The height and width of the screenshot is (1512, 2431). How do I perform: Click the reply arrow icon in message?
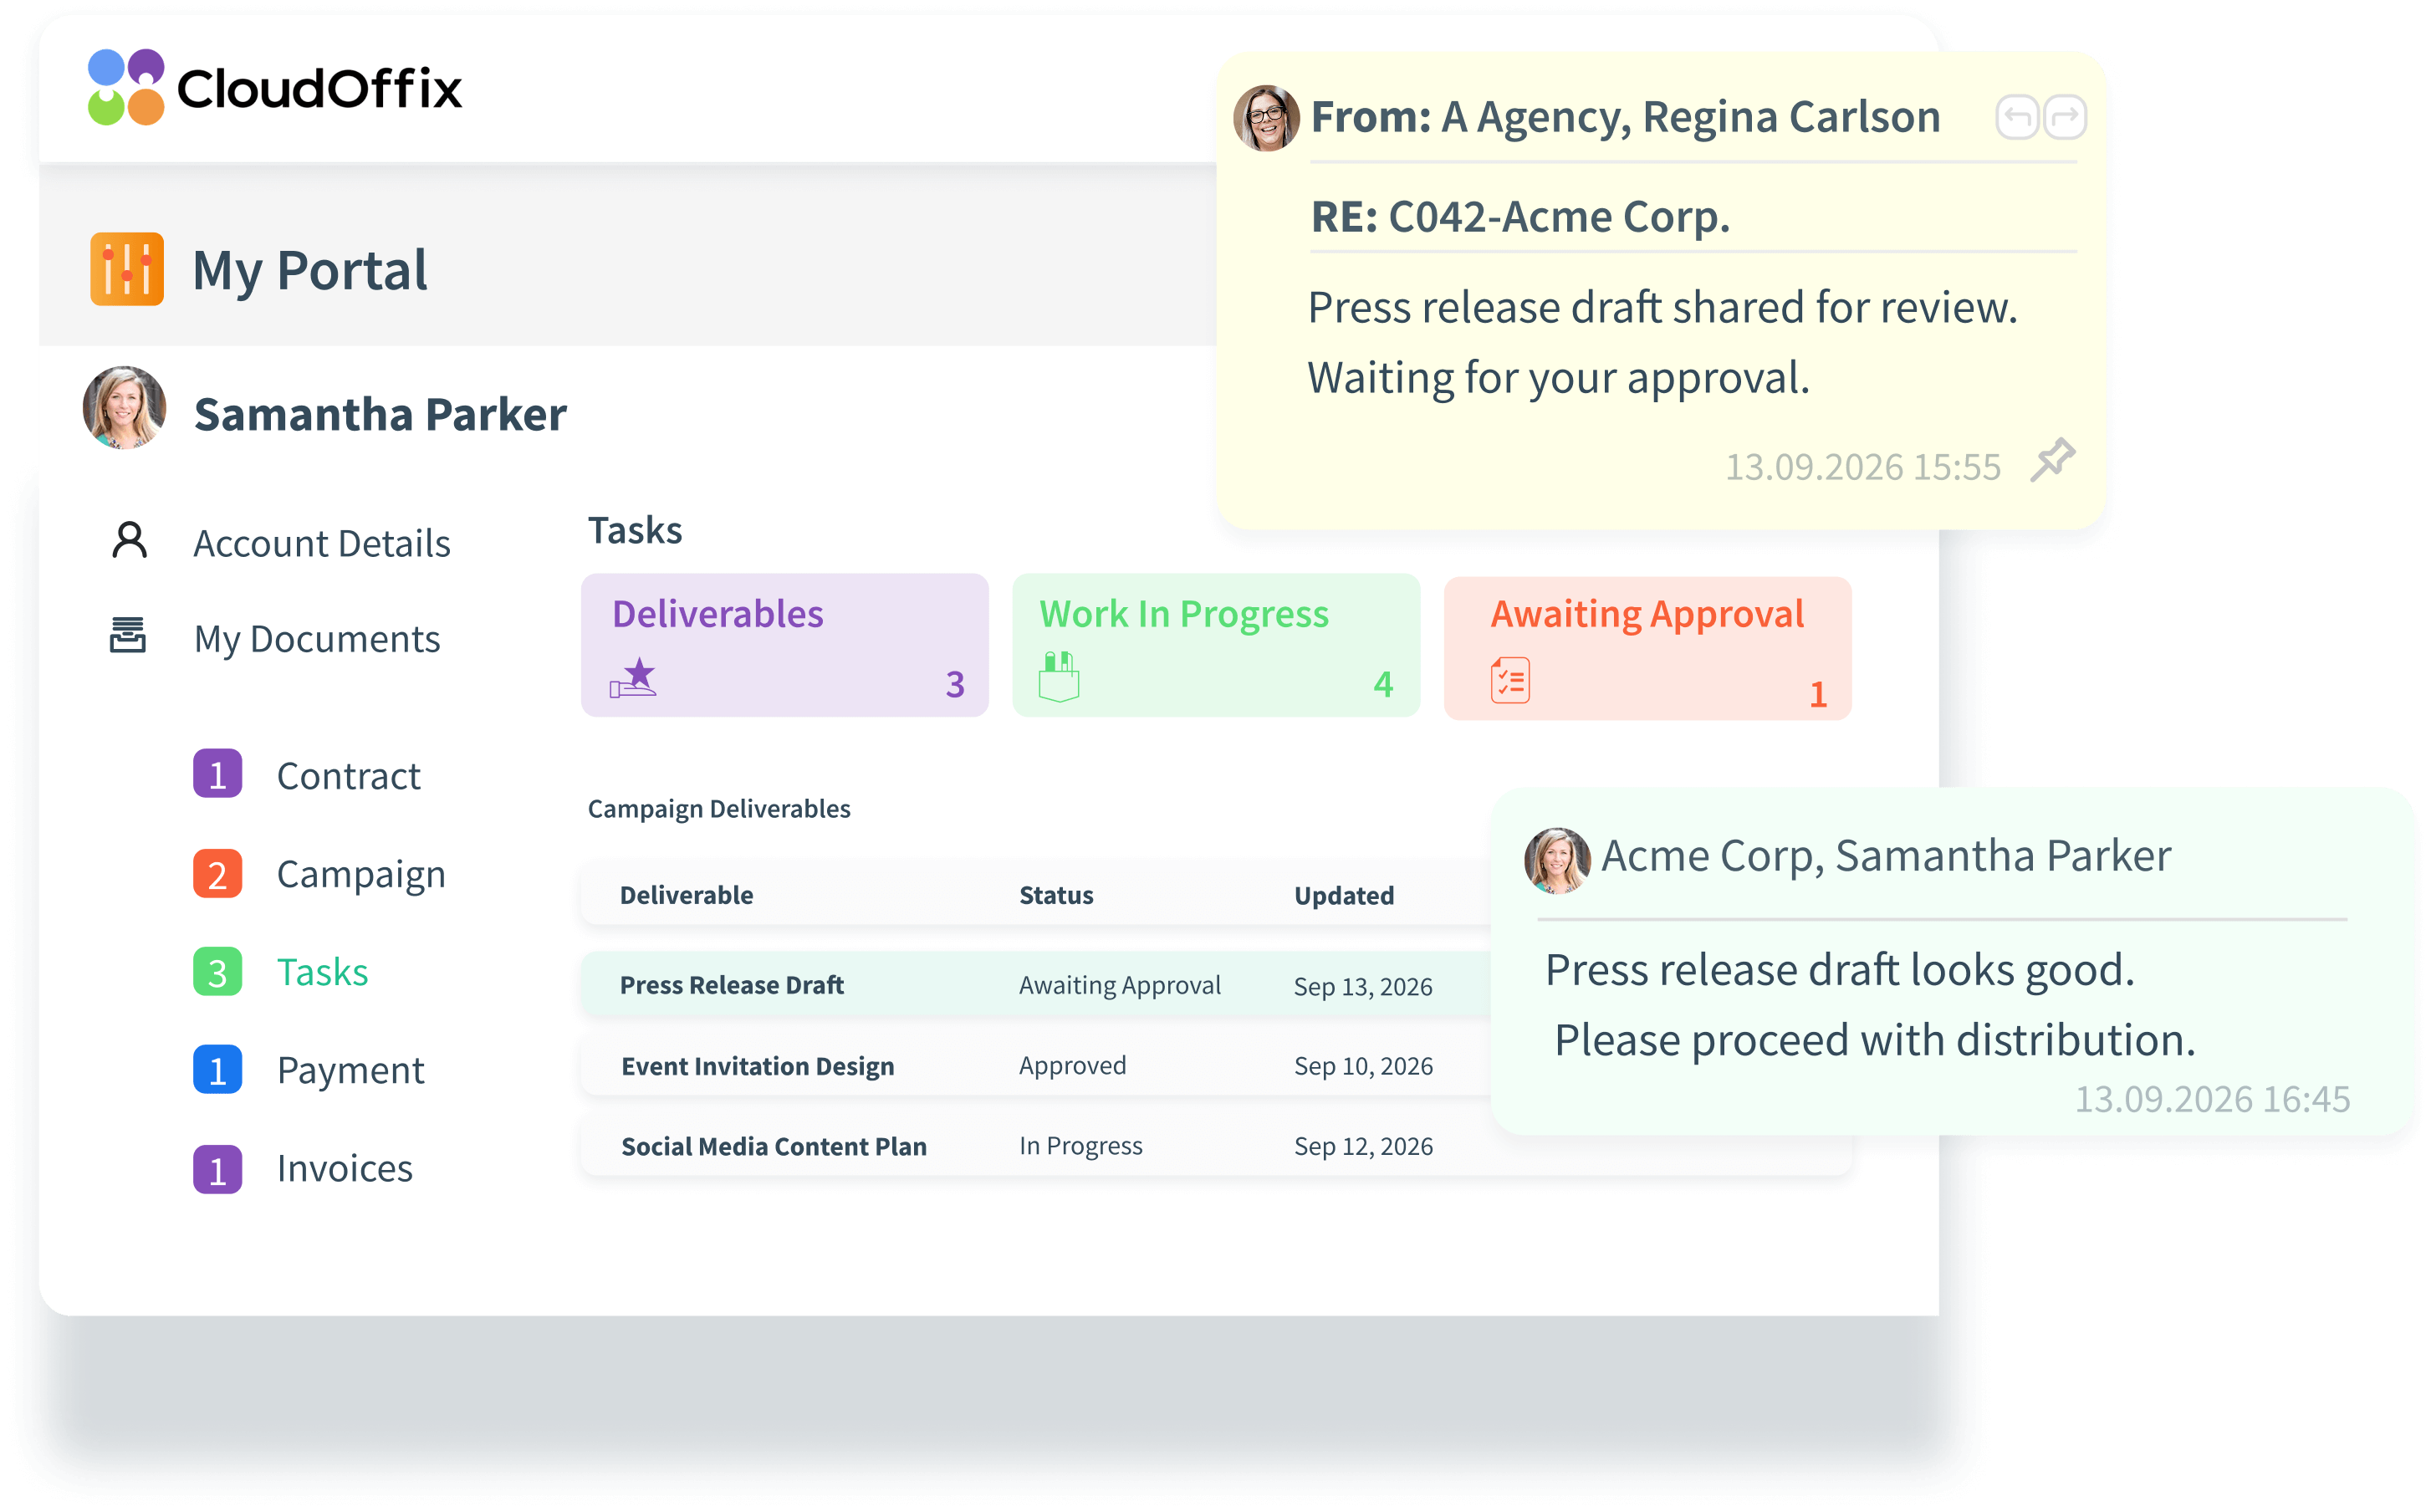click(x=2016, y=118)
